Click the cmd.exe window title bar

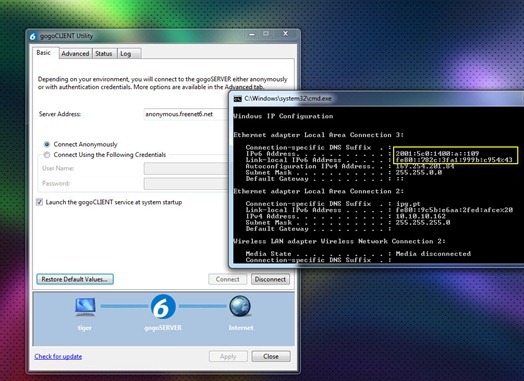tap(378, 99)
